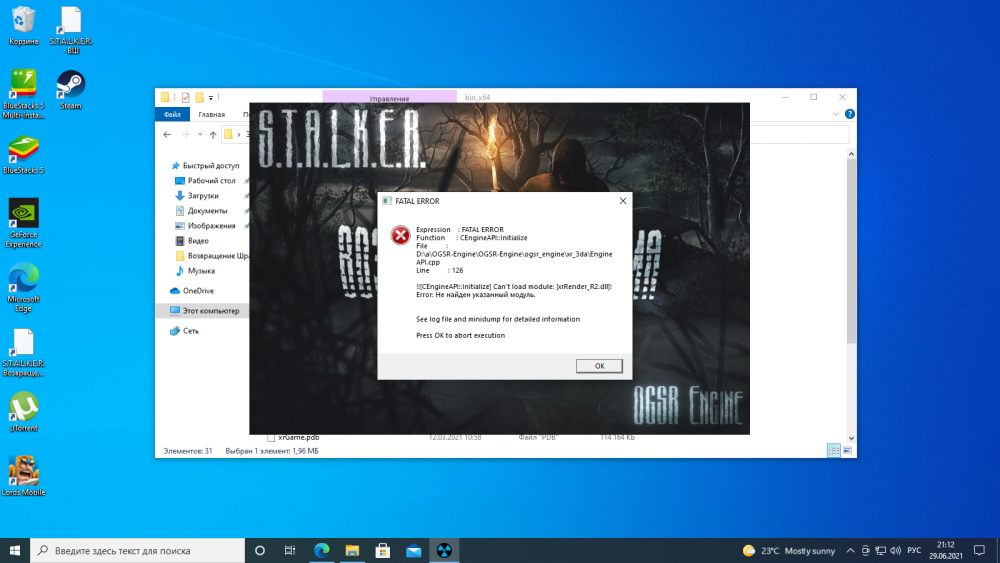This screenshot has height=563, width=1000.
Task: Launch BlueStacks 5 Multi-Instance Manager
Action: pos(23,85)
